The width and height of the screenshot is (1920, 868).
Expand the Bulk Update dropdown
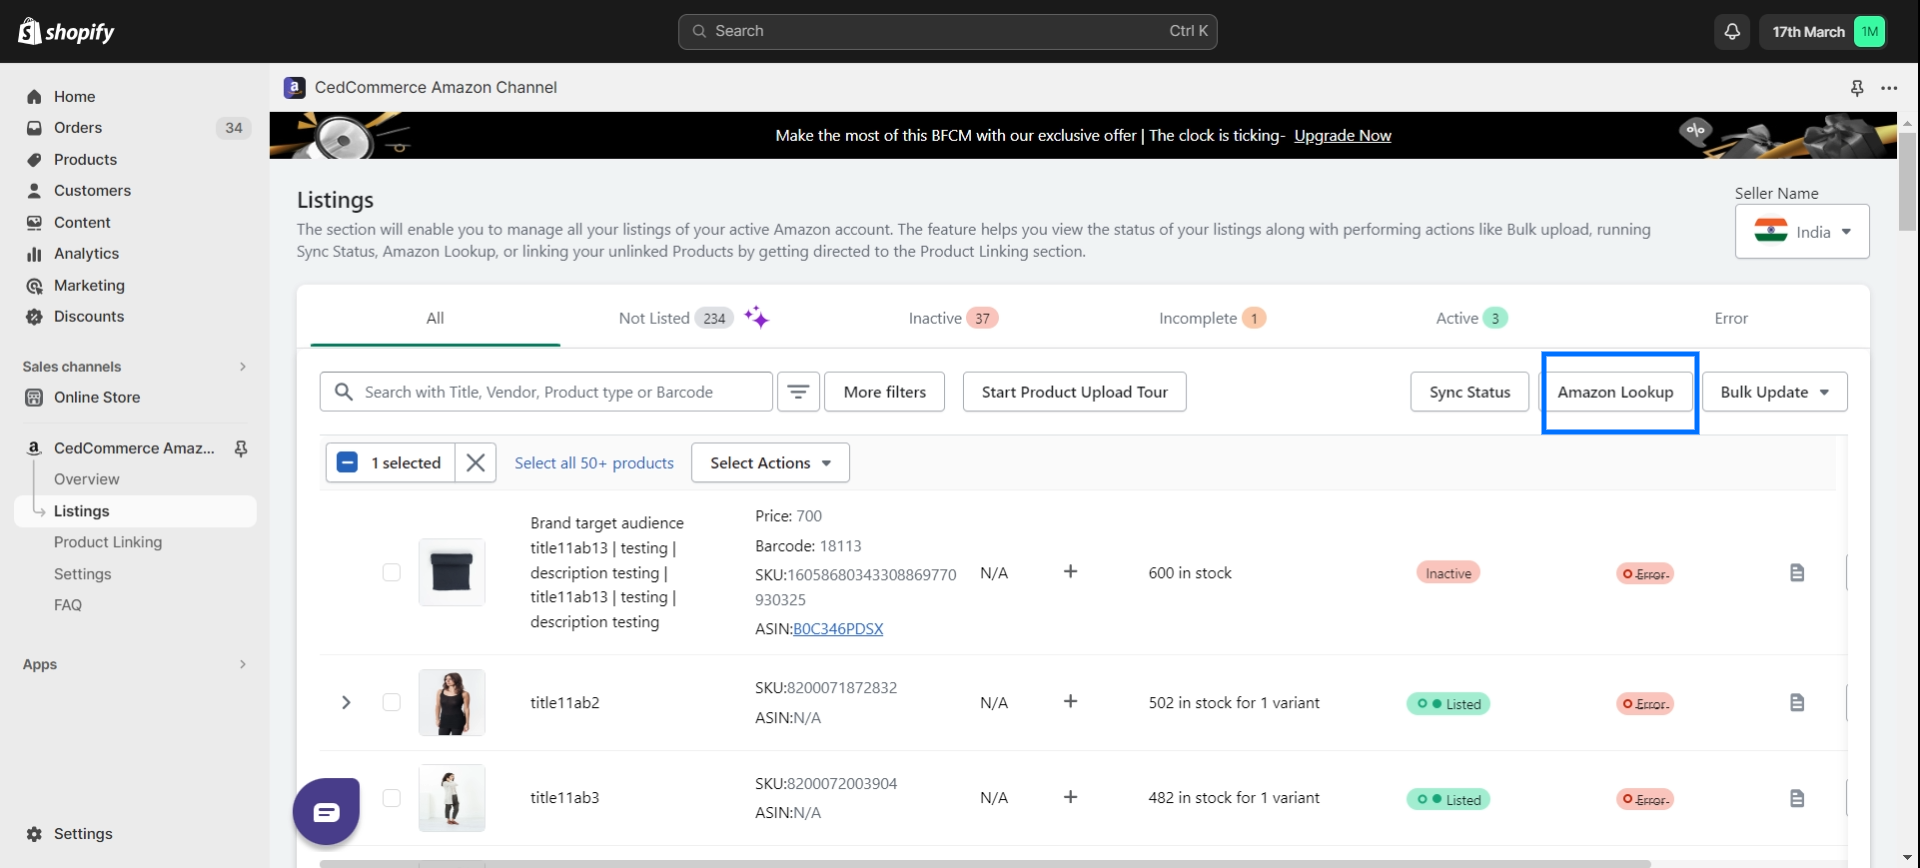pyautogui.click(x=1774, y=392)
